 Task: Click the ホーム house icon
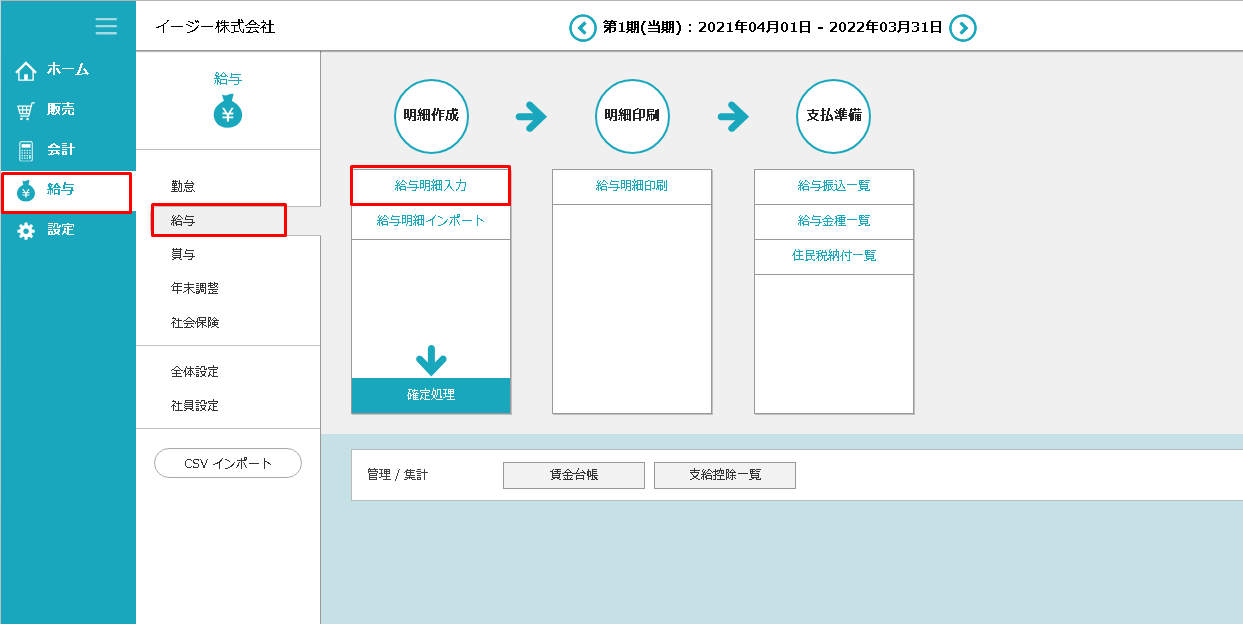pos(26,71)
